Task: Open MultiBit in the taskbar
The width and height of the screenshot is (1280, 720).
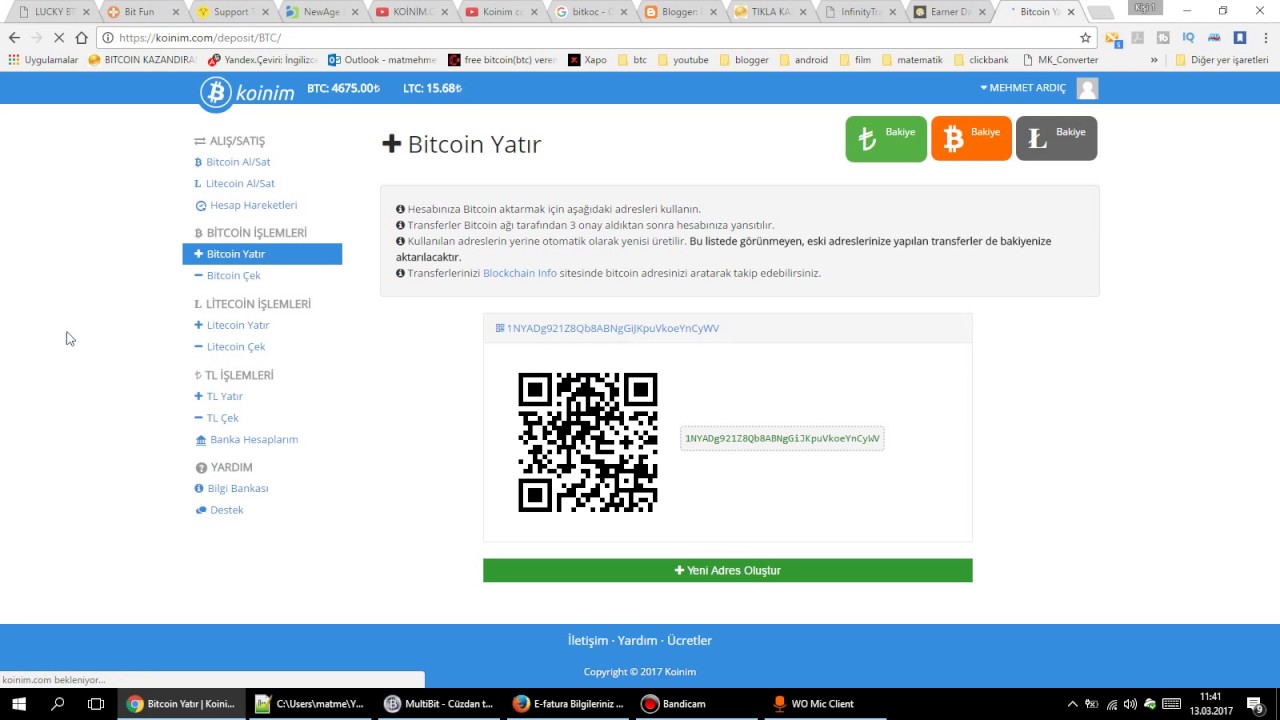Action: tap(439, 704)
